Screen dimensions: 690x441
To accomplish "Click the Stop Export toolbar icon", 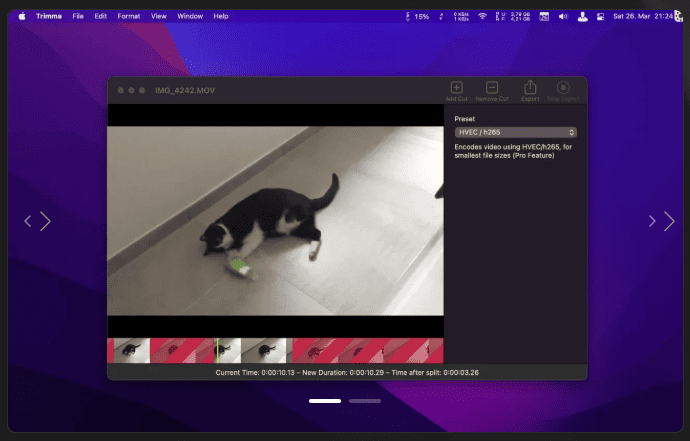I will (563, 88).
